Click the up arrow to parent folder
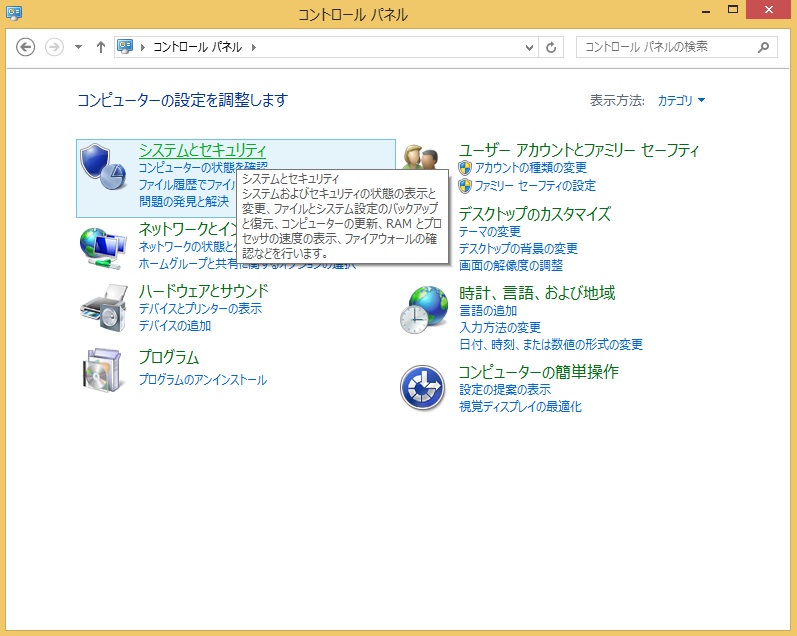Viewport: 797px width, 636px height. pos(101,47)
